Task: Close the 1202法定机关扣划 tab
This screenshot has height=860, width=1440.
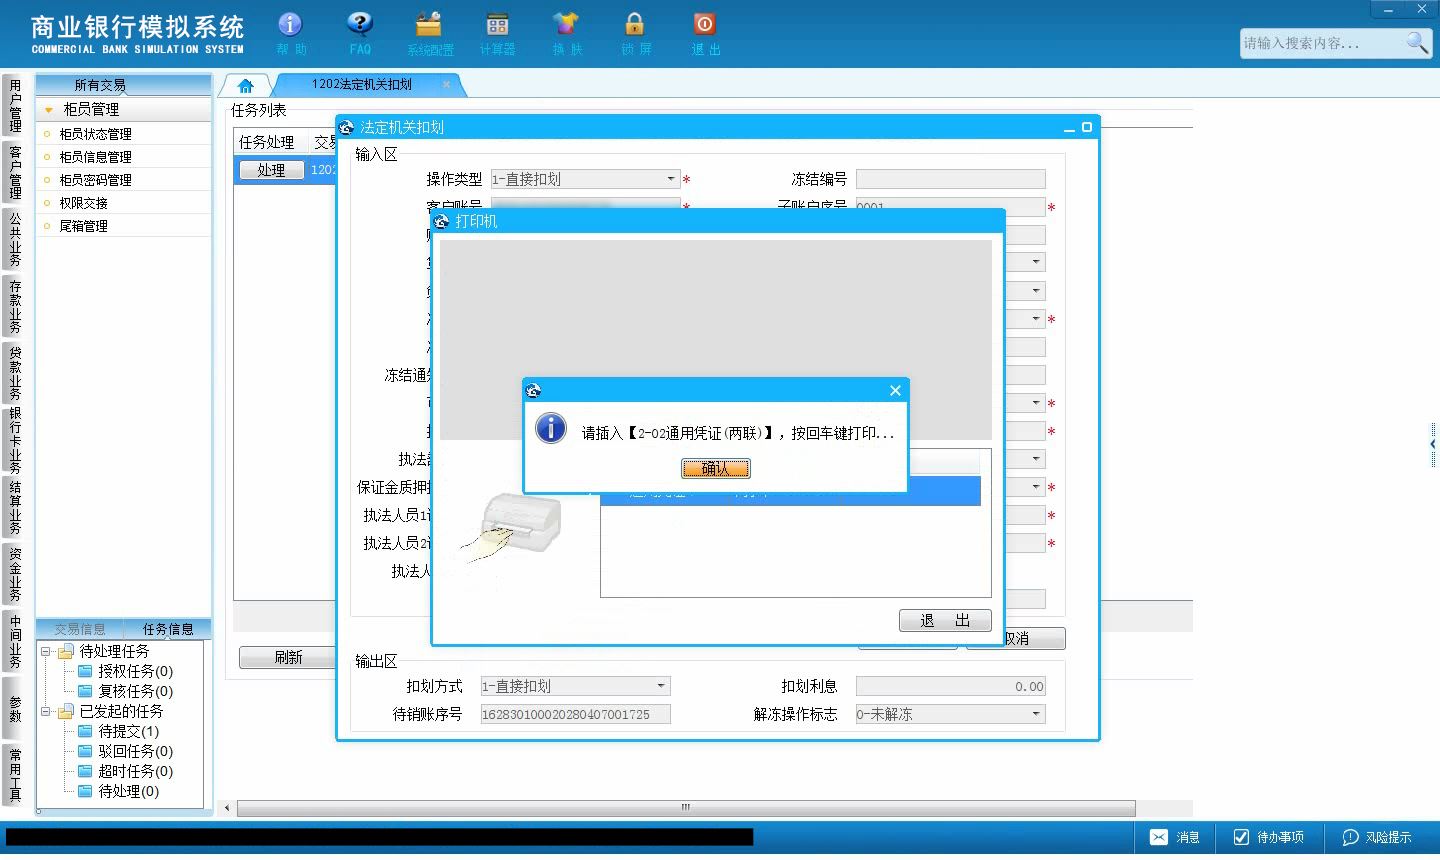Action: [446, 85]
